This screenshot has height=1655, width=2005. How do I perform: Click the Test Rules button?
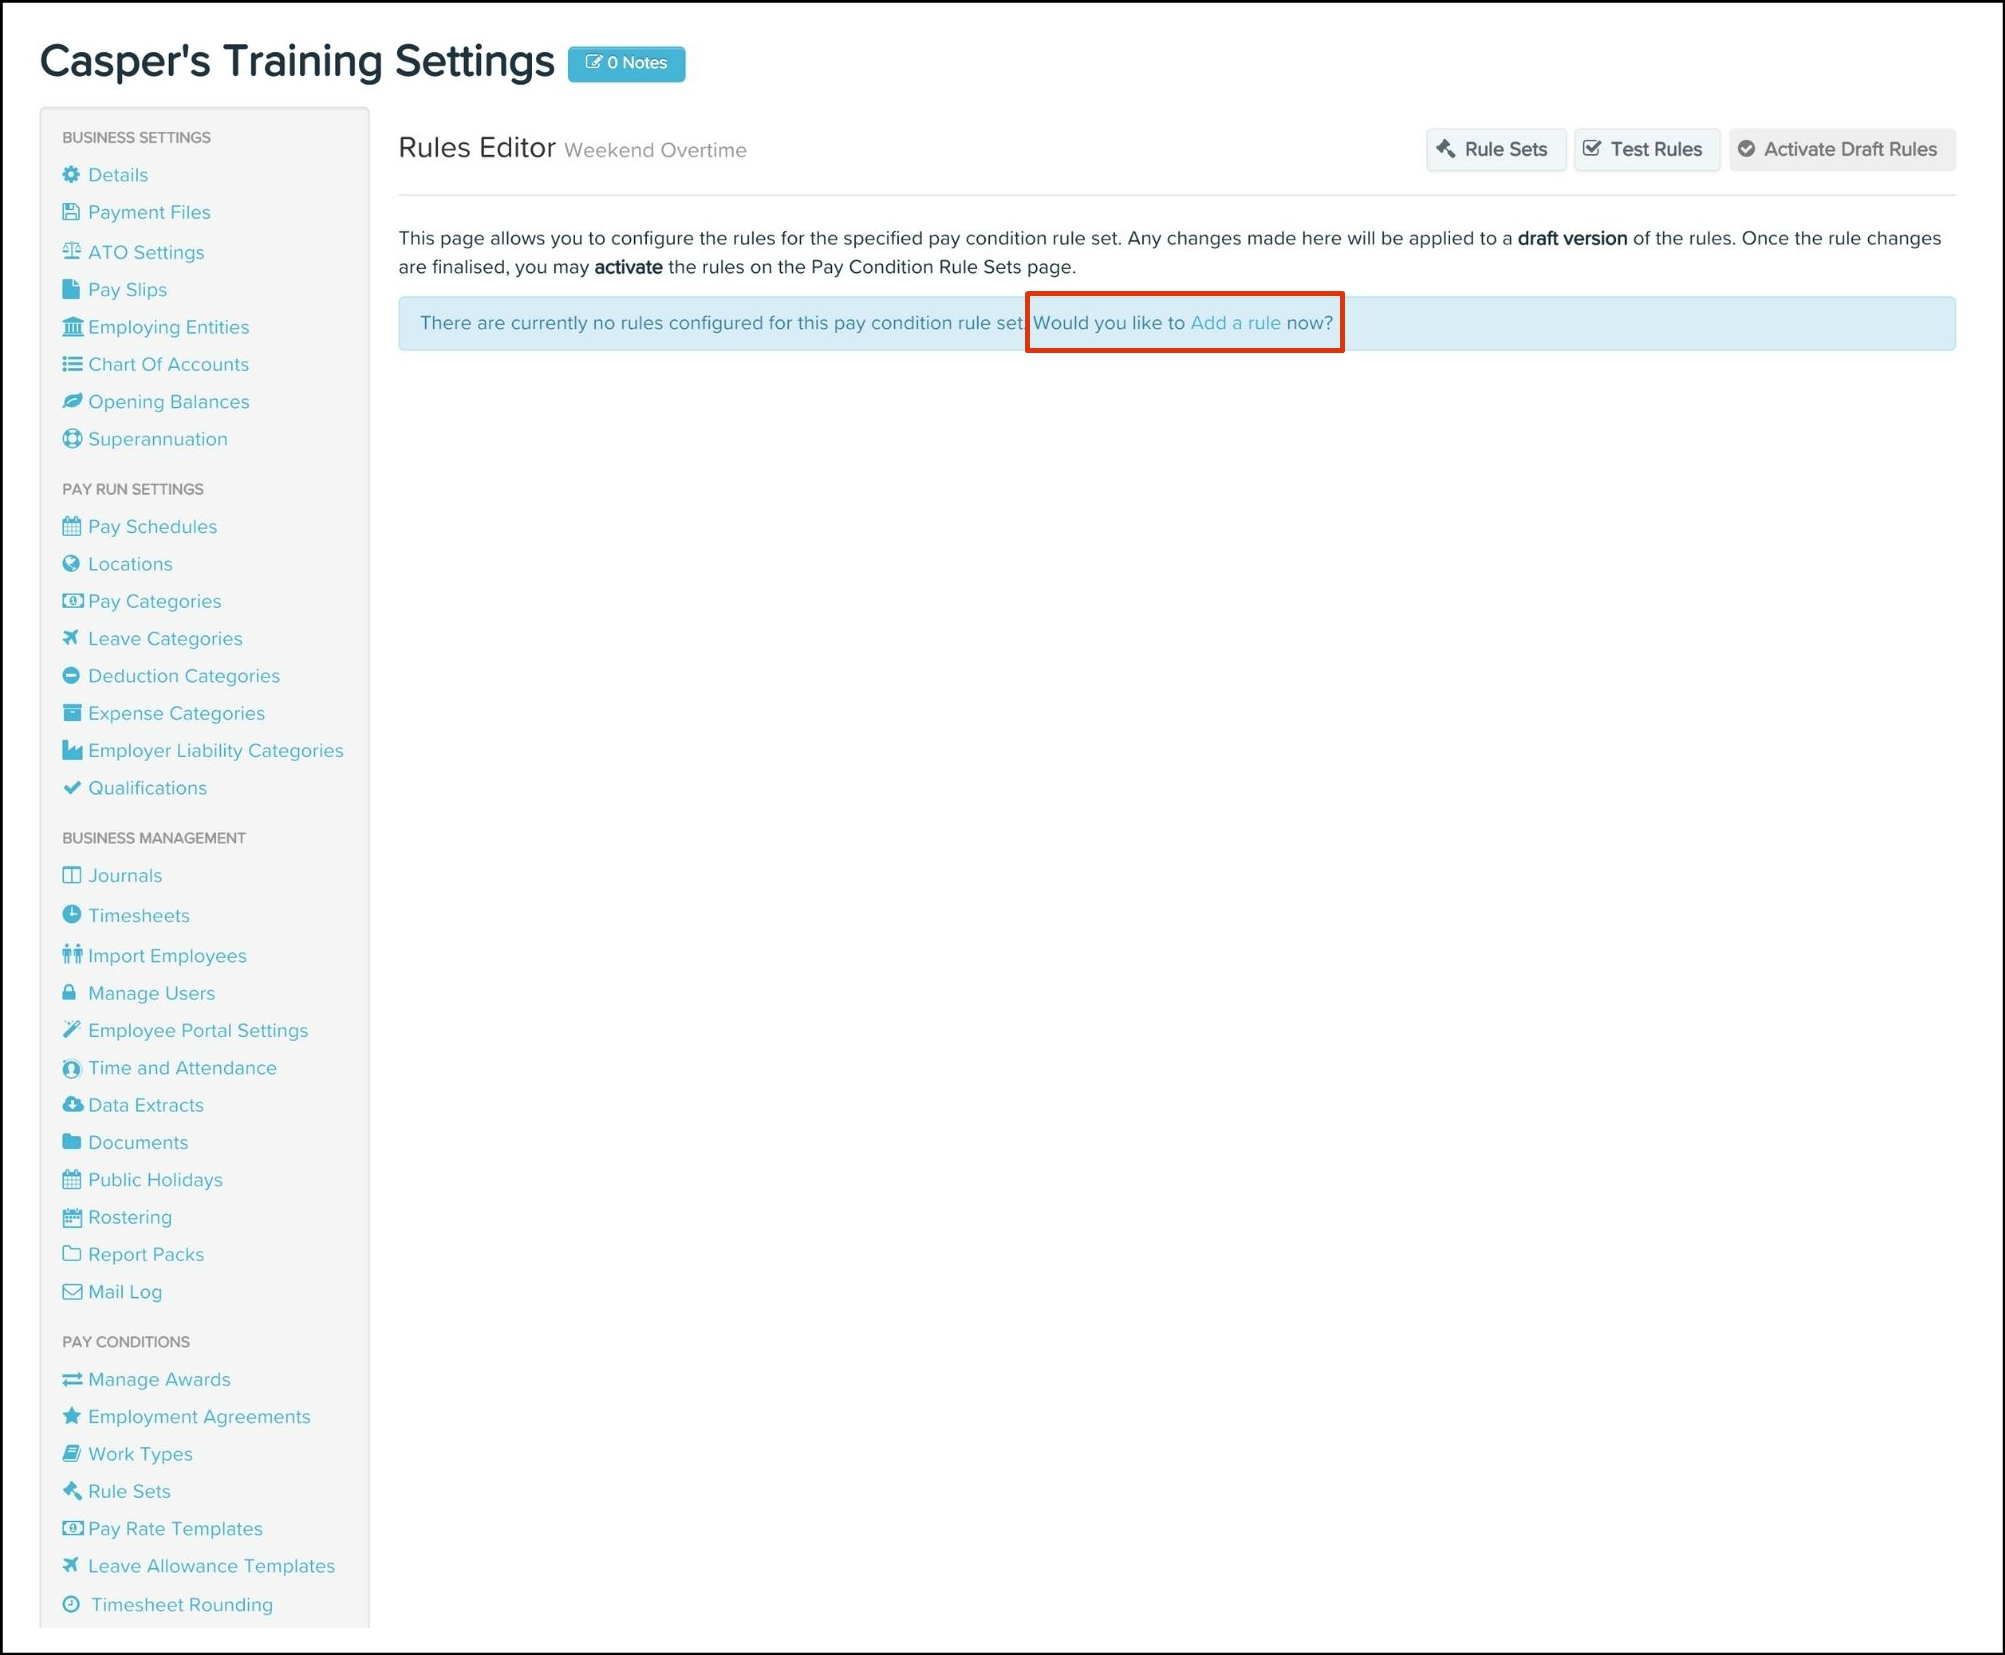[1645, 149]
